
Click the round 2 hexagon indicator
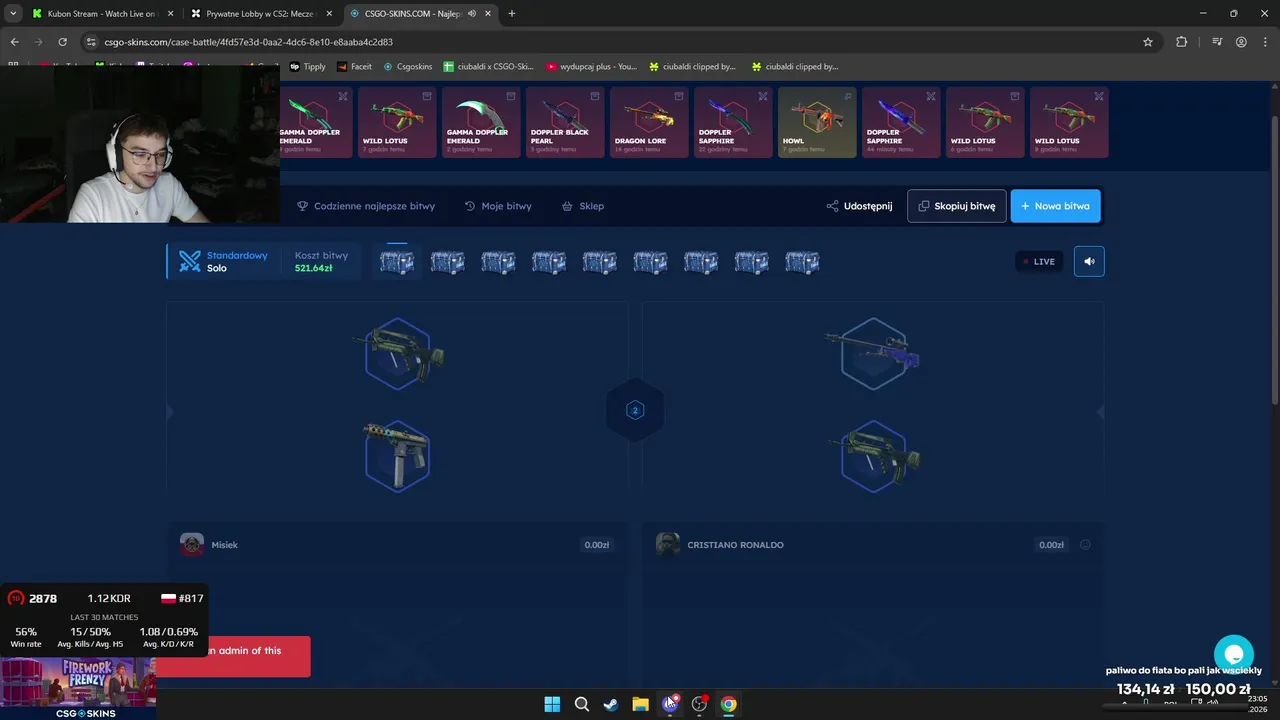pos(634,410)
